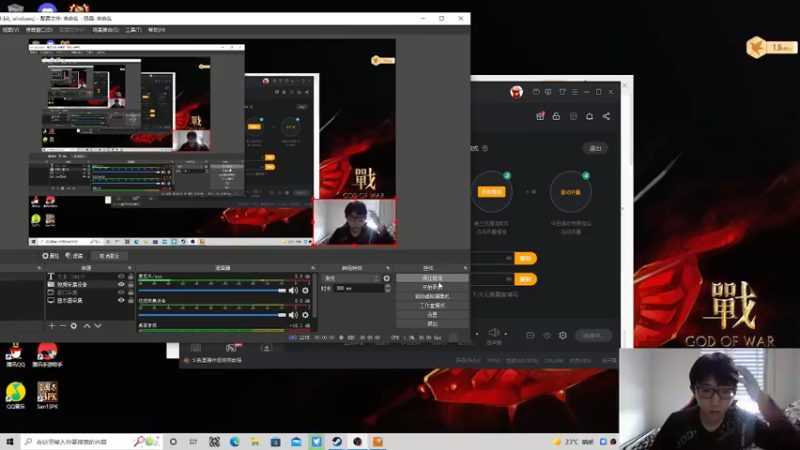This screenshot has height=450, width=800.
Task: Reveal first address field with eye icon
Action: pyautogui.click(x=509, y=258)
